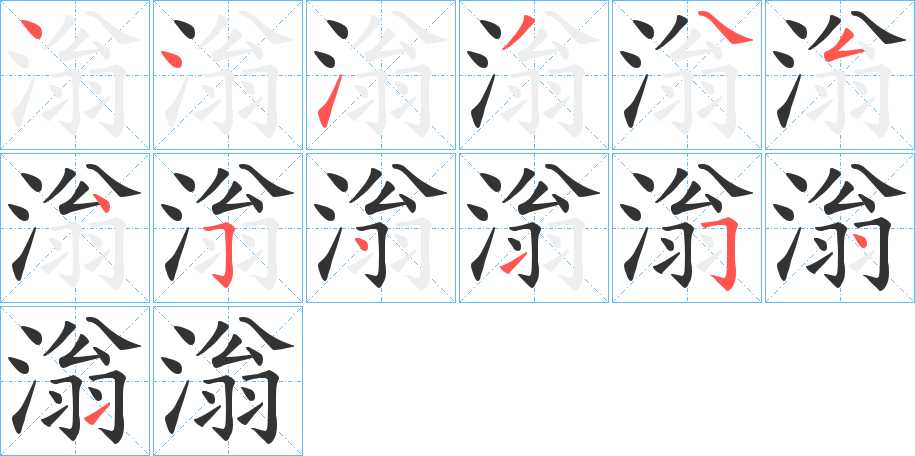Viewport: 915px width, 456px height.
Task: Click the red rising stroke in step thirteen
Action: tap(97, 413)
